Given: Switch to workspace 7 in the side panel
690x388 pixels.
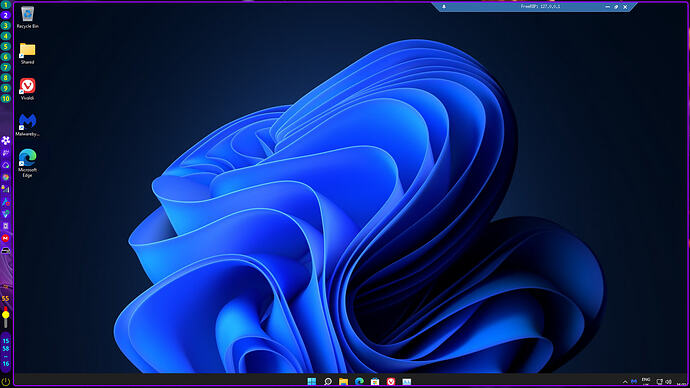Looking at the screenshot, I should (6, 67).
